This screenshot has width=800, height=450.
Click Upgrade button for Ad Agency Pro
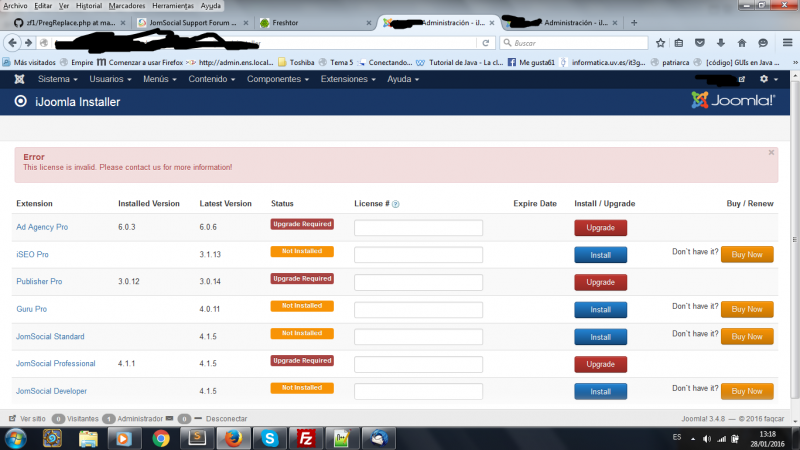601,228
